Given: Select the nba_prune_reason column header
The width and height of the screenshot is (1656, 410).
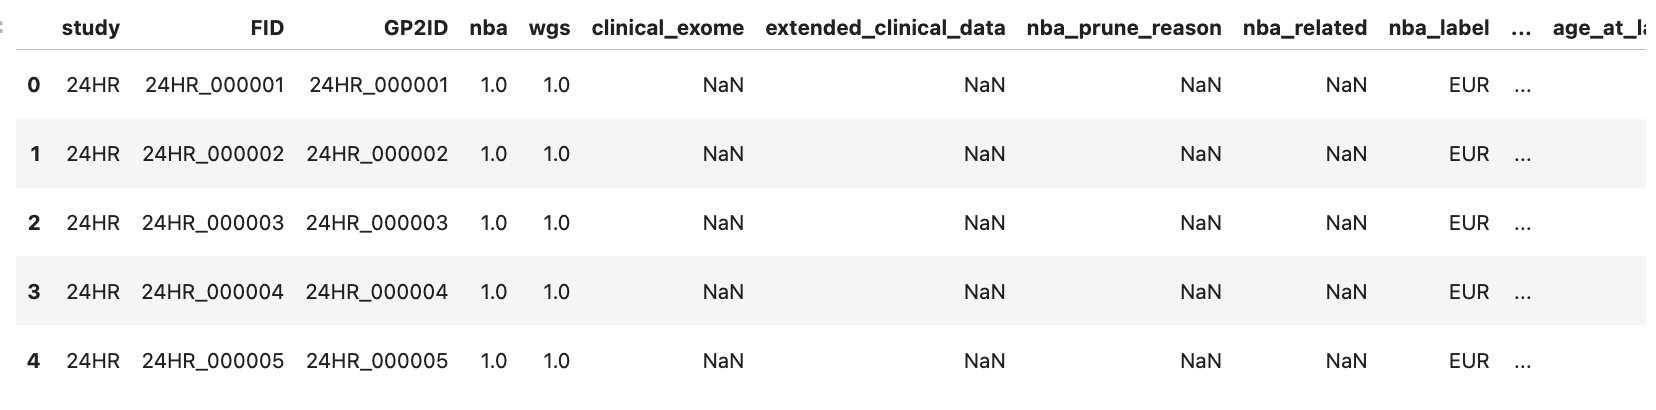Looking at the screenshot, I should pyautogui.click(x=1123, y=28).
